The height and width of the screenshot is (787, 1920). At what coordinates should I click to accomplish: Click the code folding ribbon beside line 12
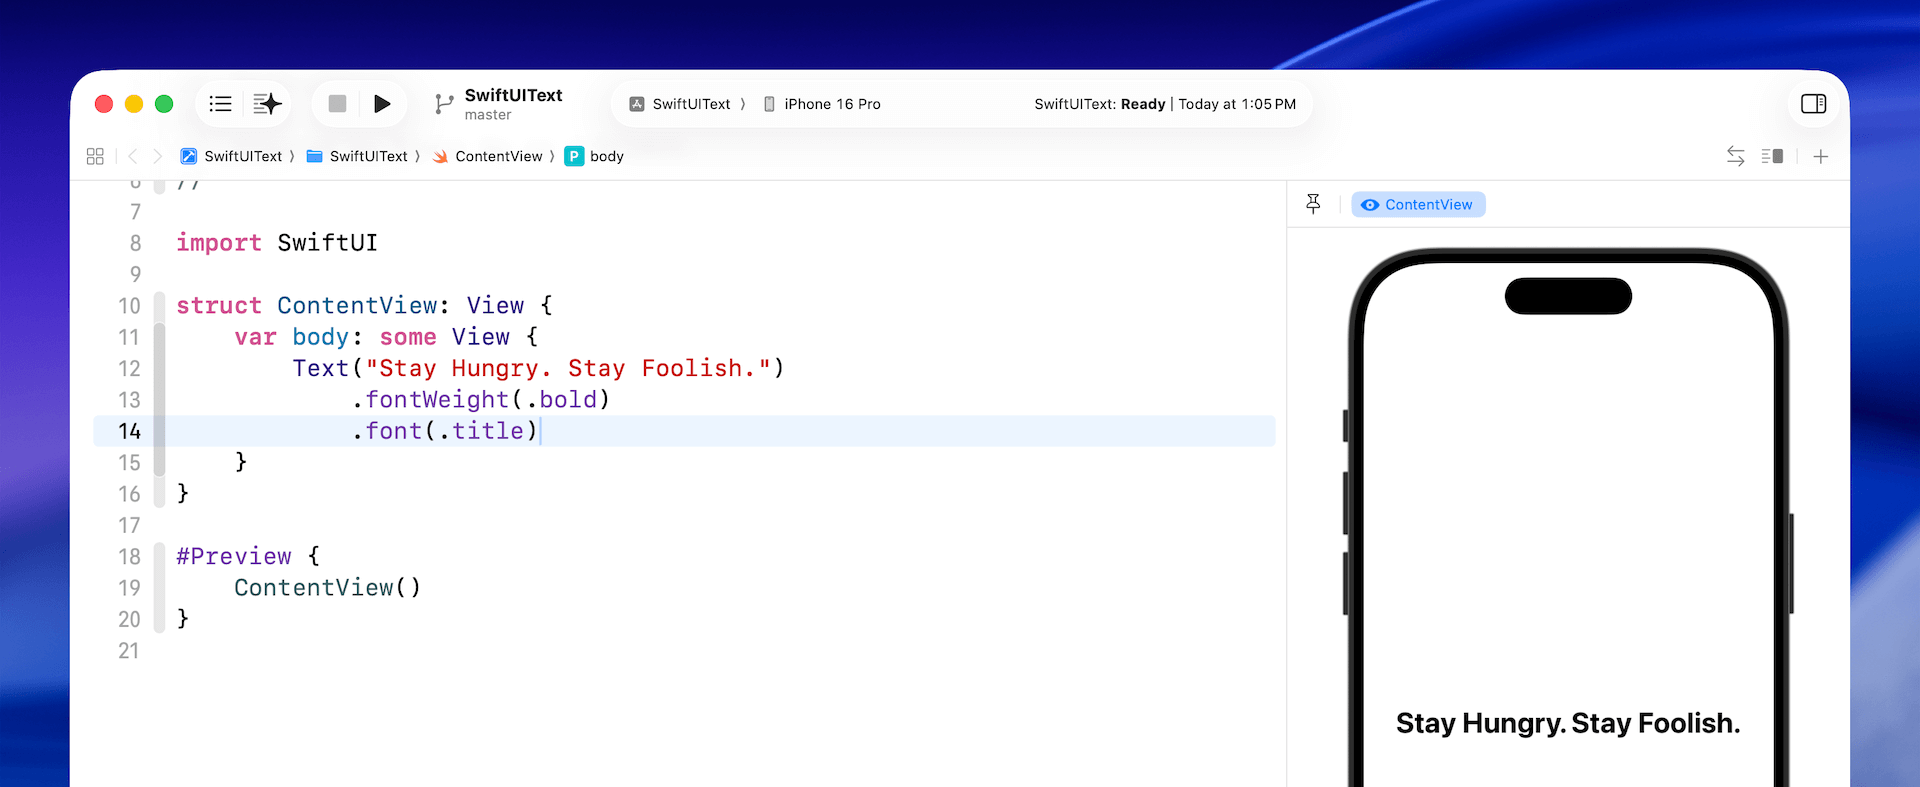pyautogui.click(x=159, y=368)
